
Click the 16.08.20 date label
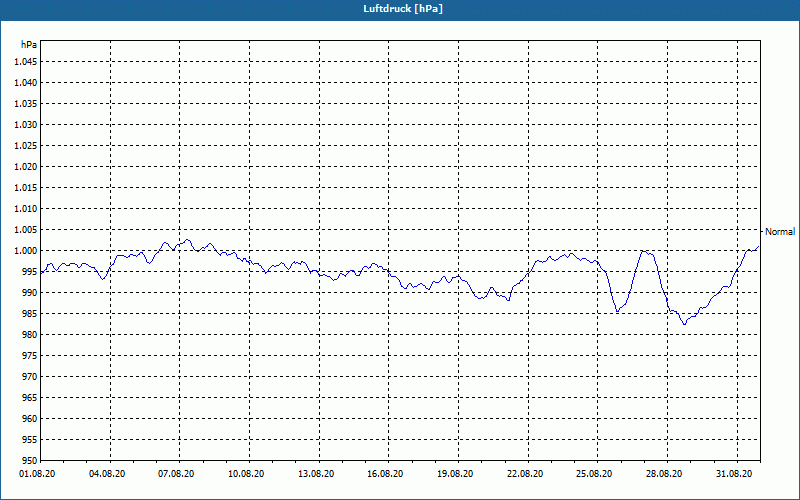coord(385,474)
